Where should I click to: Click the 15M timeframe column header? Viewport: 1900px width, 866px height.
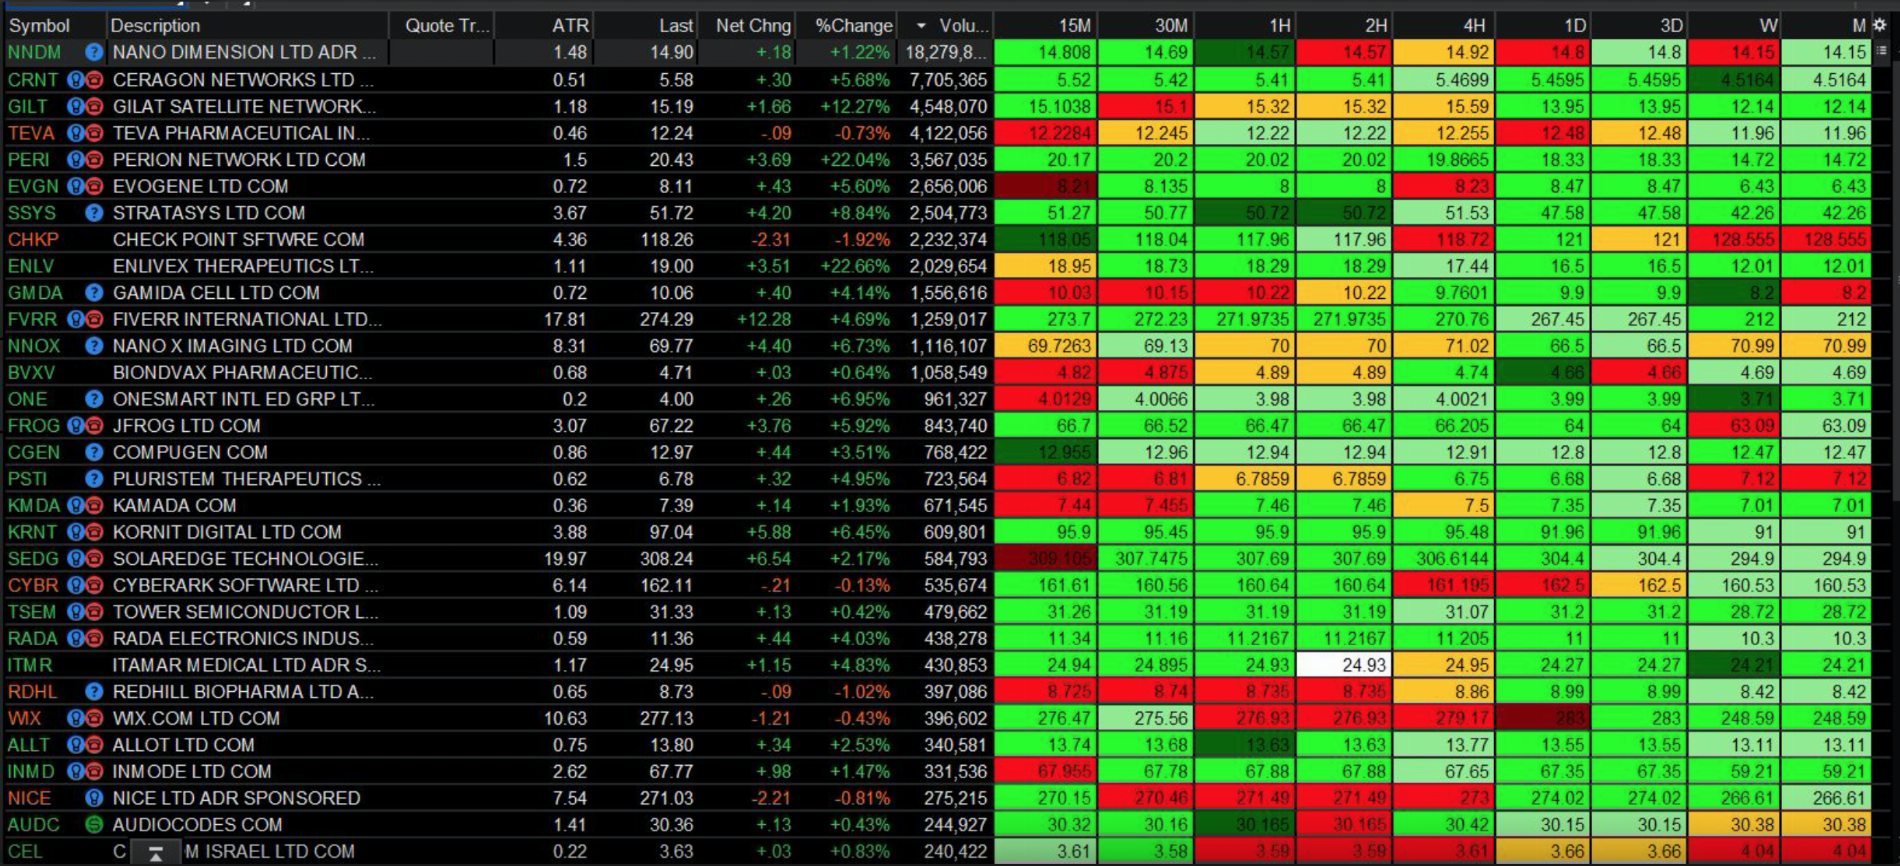(1074, 26)
